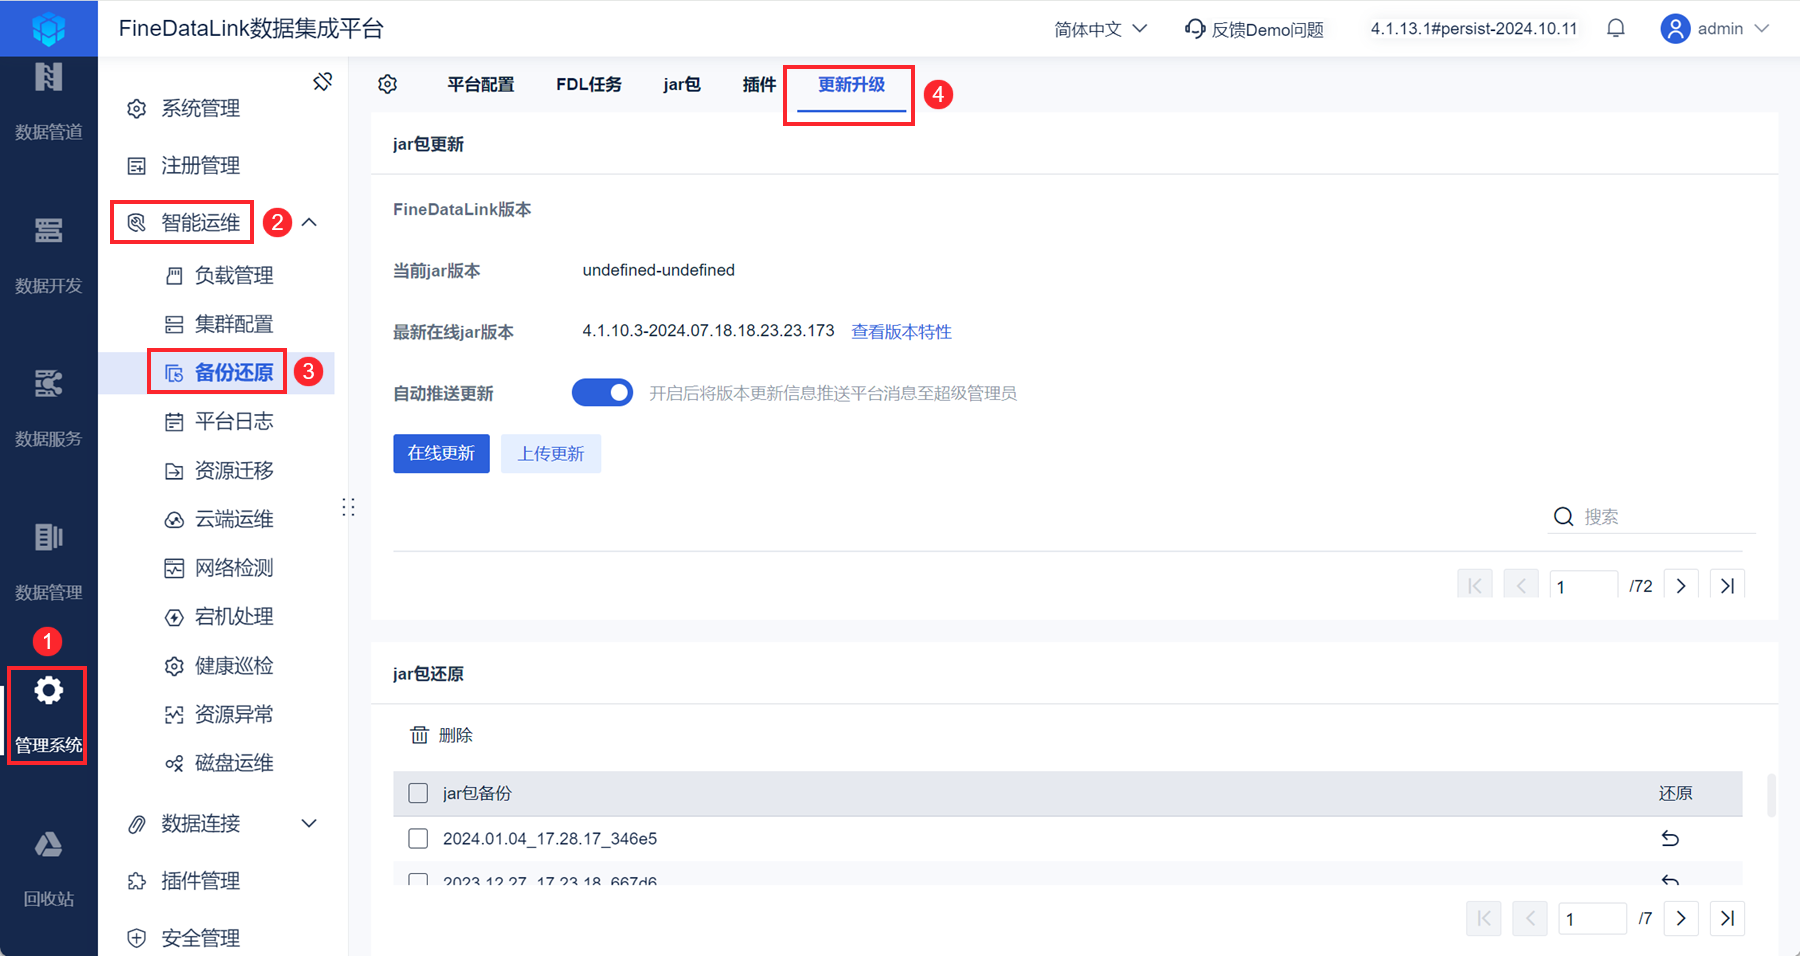Click the jar包更新 page number field
Image resolution: width=1800 pixels, height=956 pixels.
point(1584,586)
